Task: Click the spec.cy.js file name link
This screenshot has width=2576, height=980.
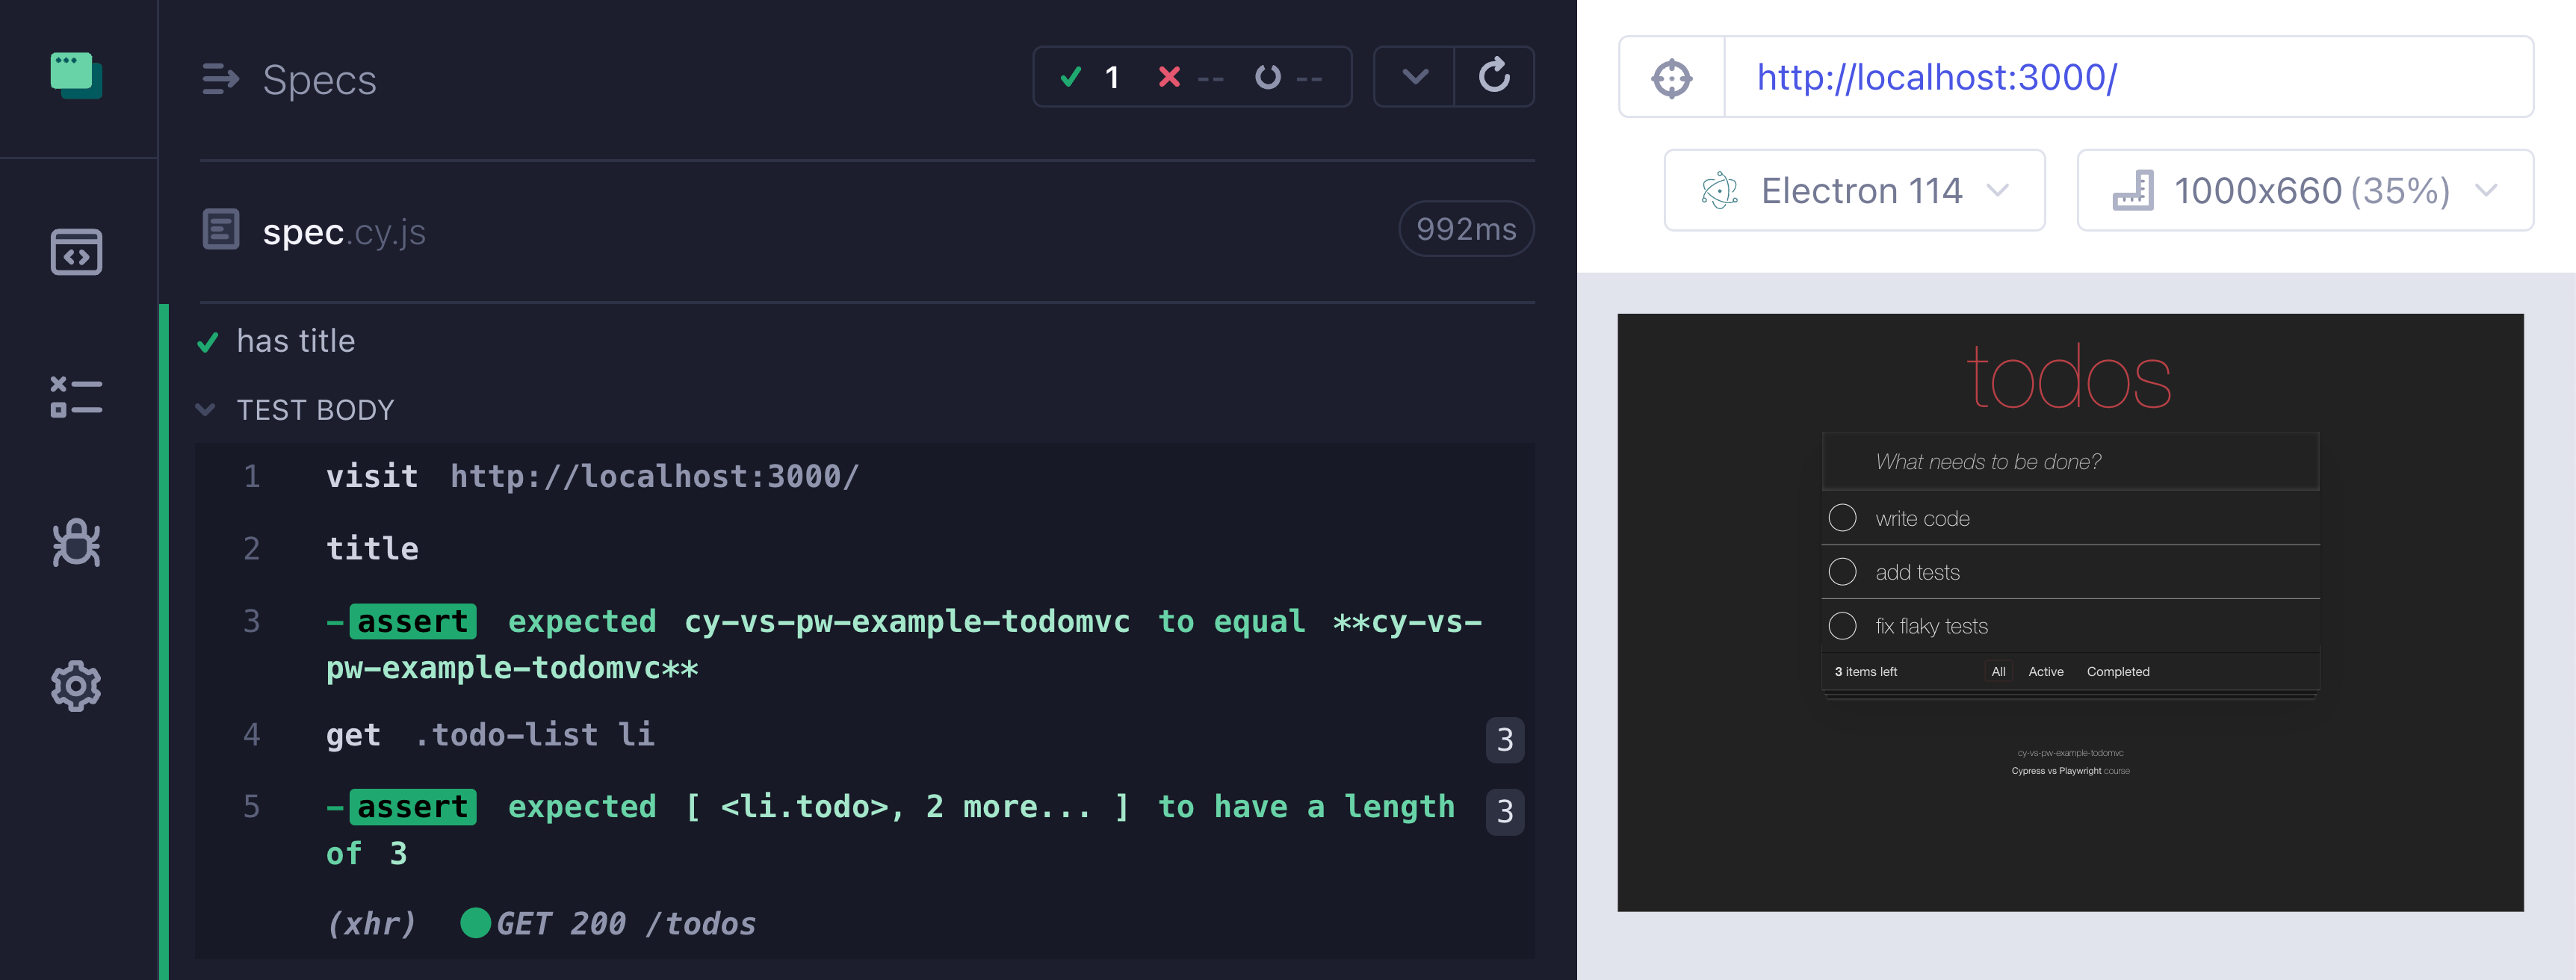Action: 343,232
